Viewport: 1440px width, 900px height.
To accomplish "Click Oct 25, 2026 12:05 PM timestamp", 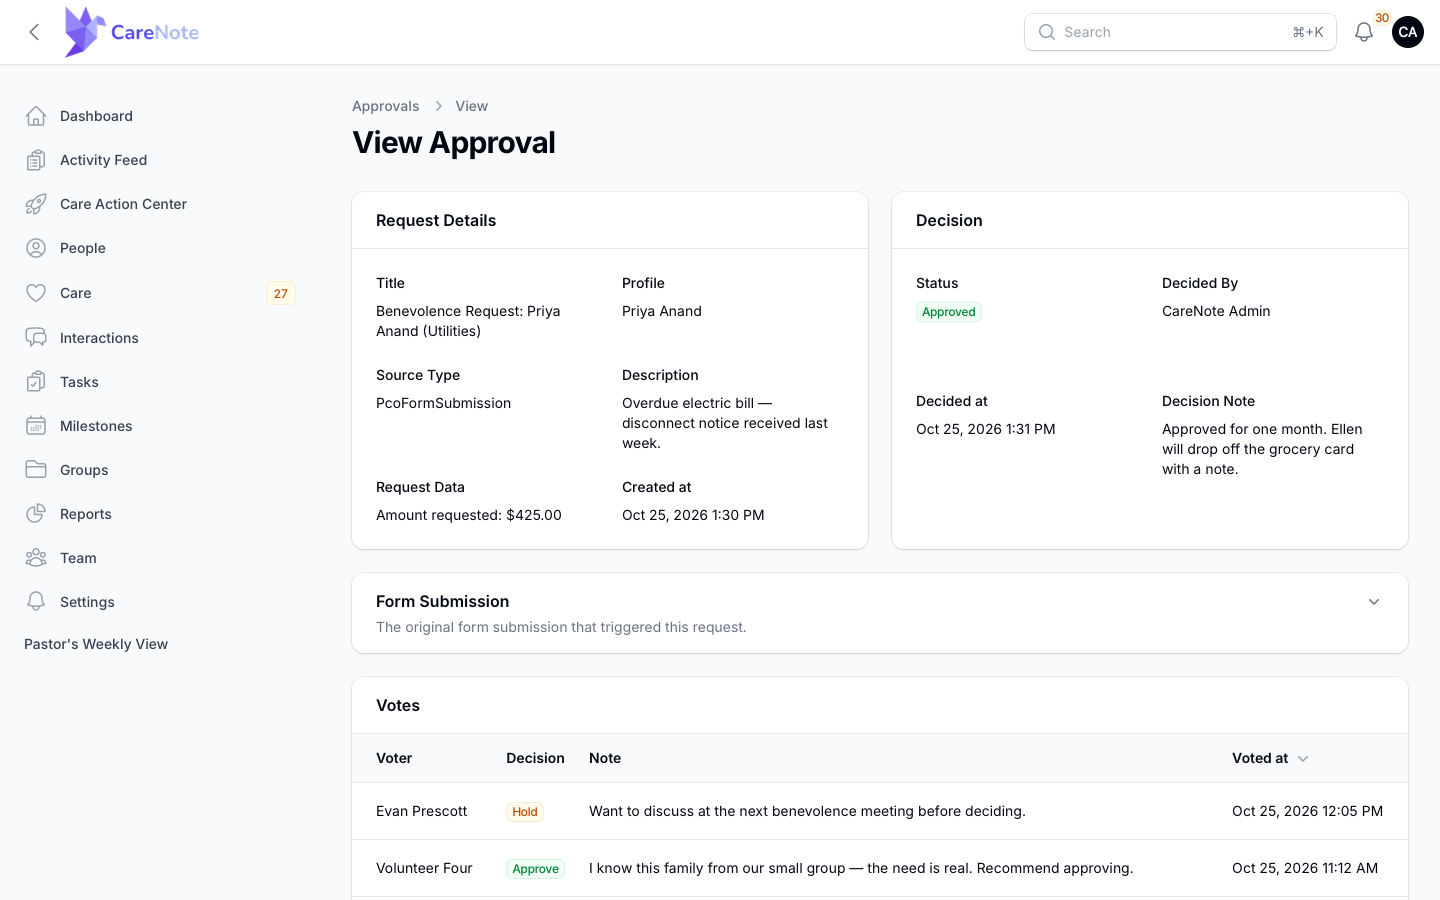I will (1307, 811).
